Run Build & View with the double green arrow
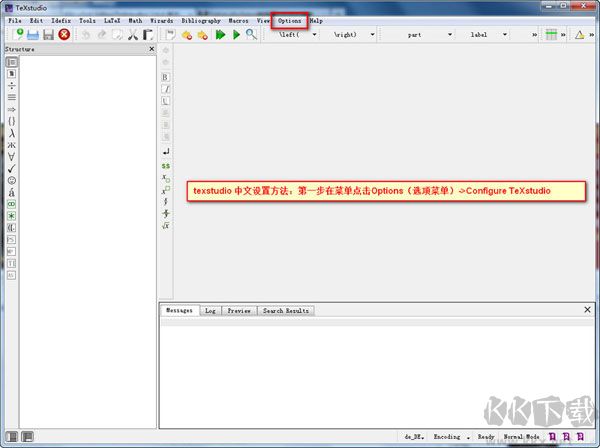This screenshot has height=448, width=600. click(x=220, y=35)
